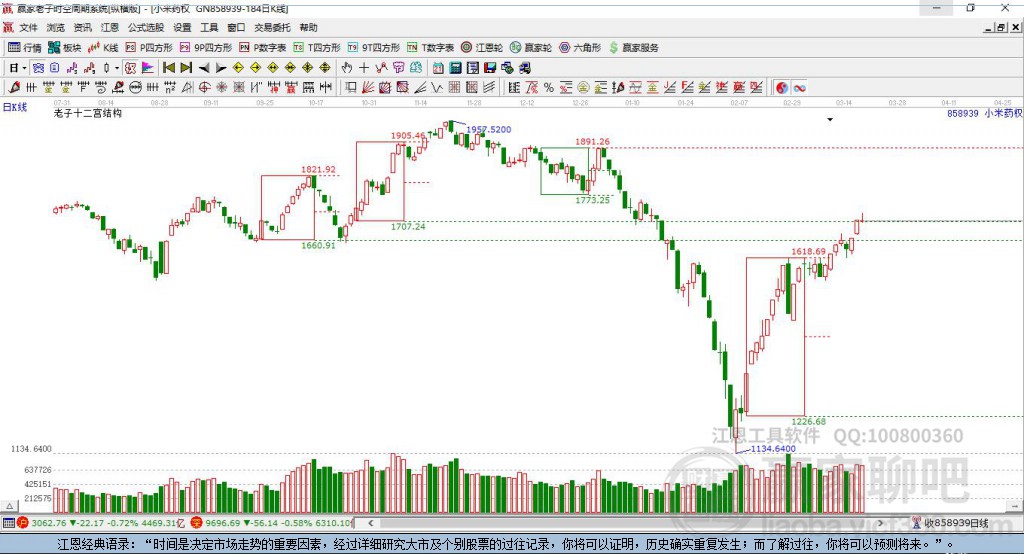Click the percent % retracement icon
The height and width of the screenshot is (554, 1024).
tap(549, 88)
